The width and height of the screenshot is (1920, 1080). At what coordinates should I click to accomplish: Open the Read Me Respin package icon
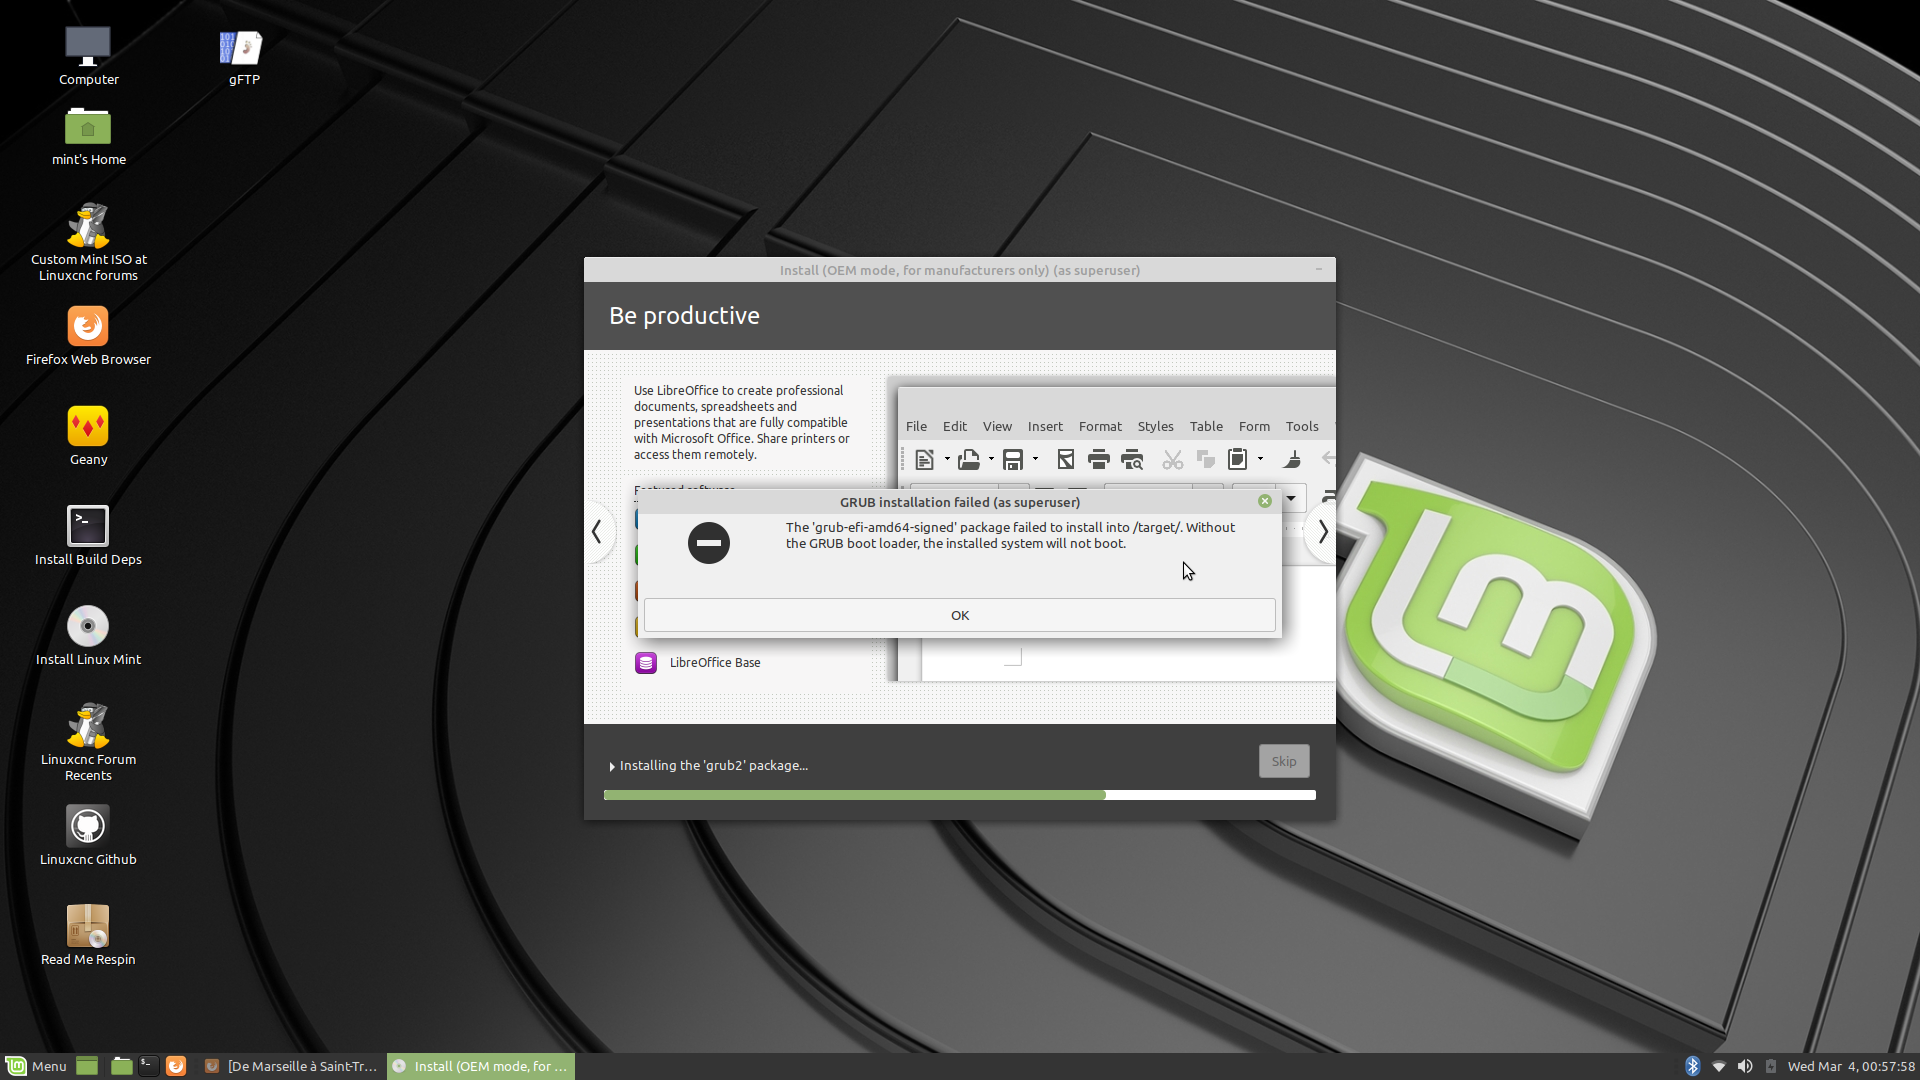(x=88, y=936)
